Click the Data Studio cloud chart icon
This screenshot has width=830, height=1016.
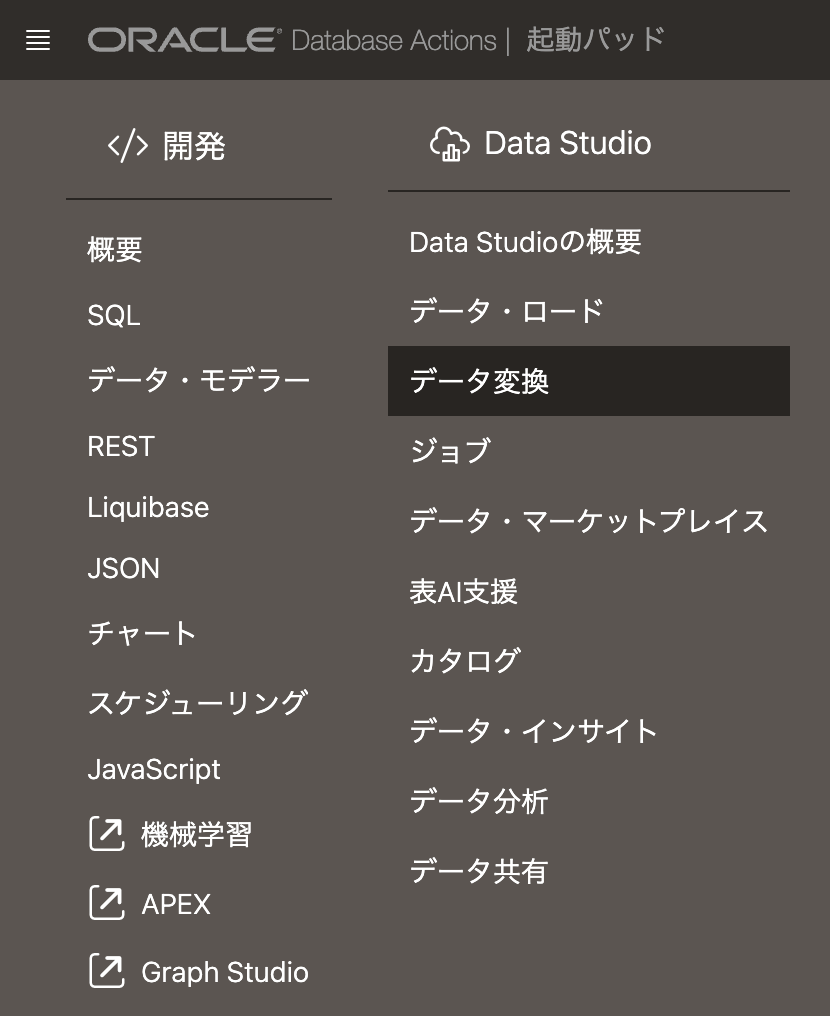pyautogui.click(x=450, y=144)
